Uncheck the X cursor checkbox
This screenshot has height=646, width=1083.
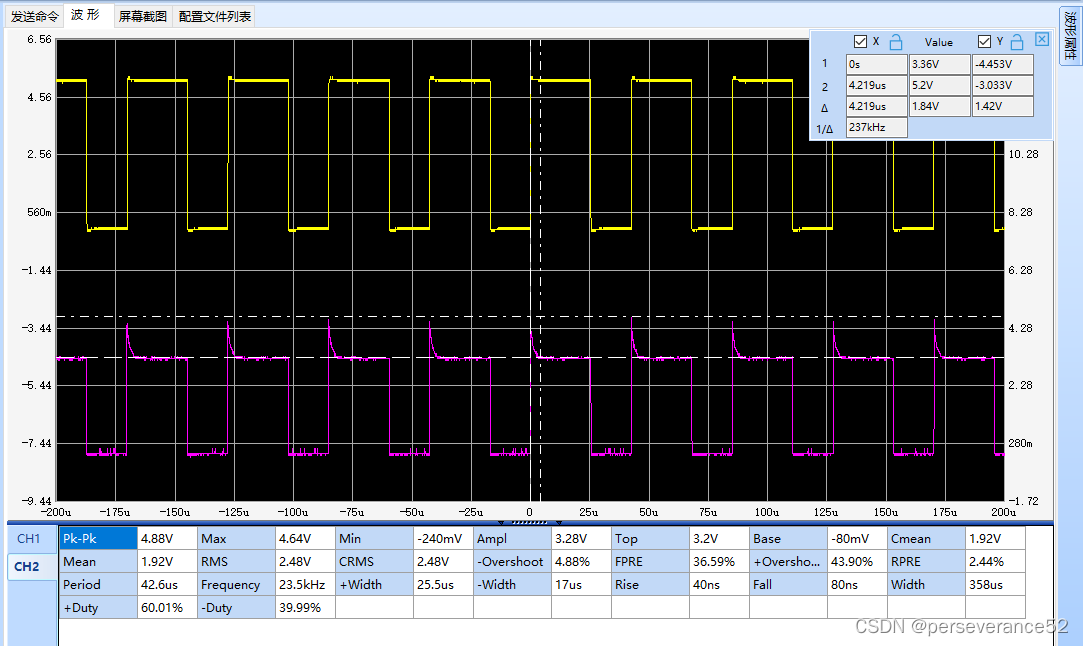(x=860, y=42)
